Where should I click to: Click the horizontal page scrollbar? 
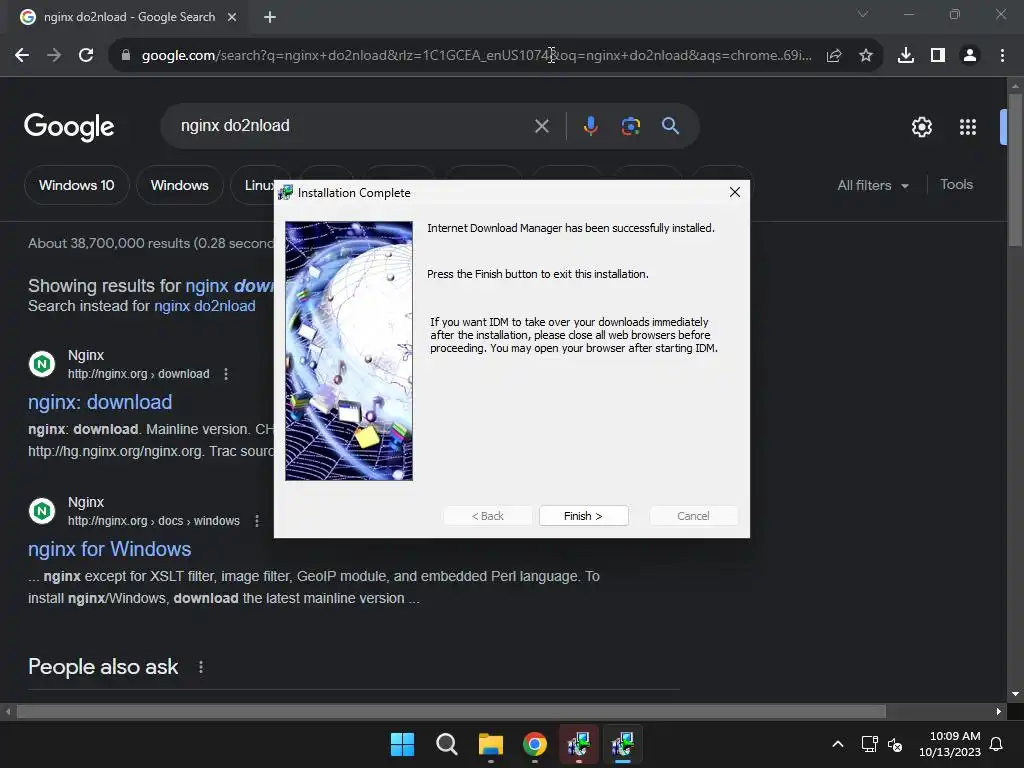pos(451,711)
